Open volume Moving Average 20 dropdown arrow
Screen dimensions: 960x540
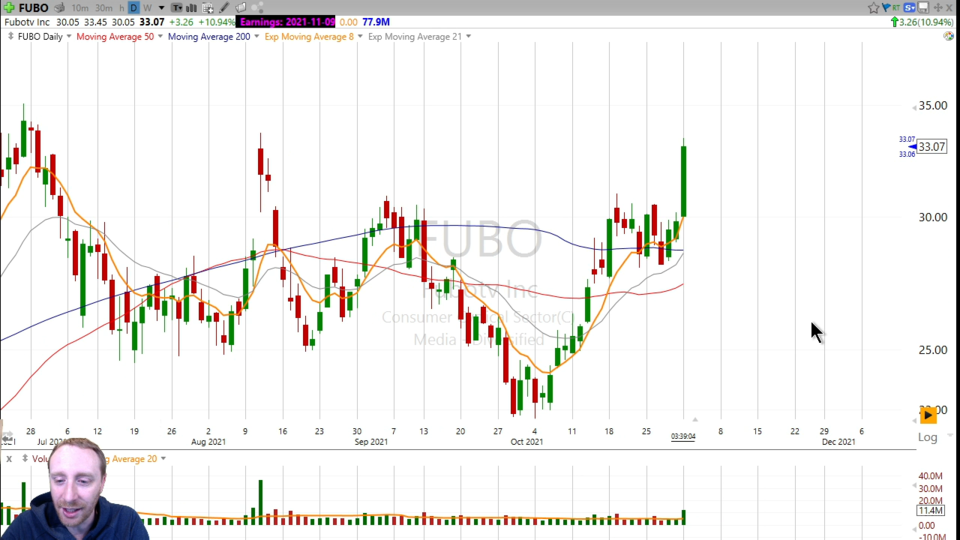click(x=163, y=459)
